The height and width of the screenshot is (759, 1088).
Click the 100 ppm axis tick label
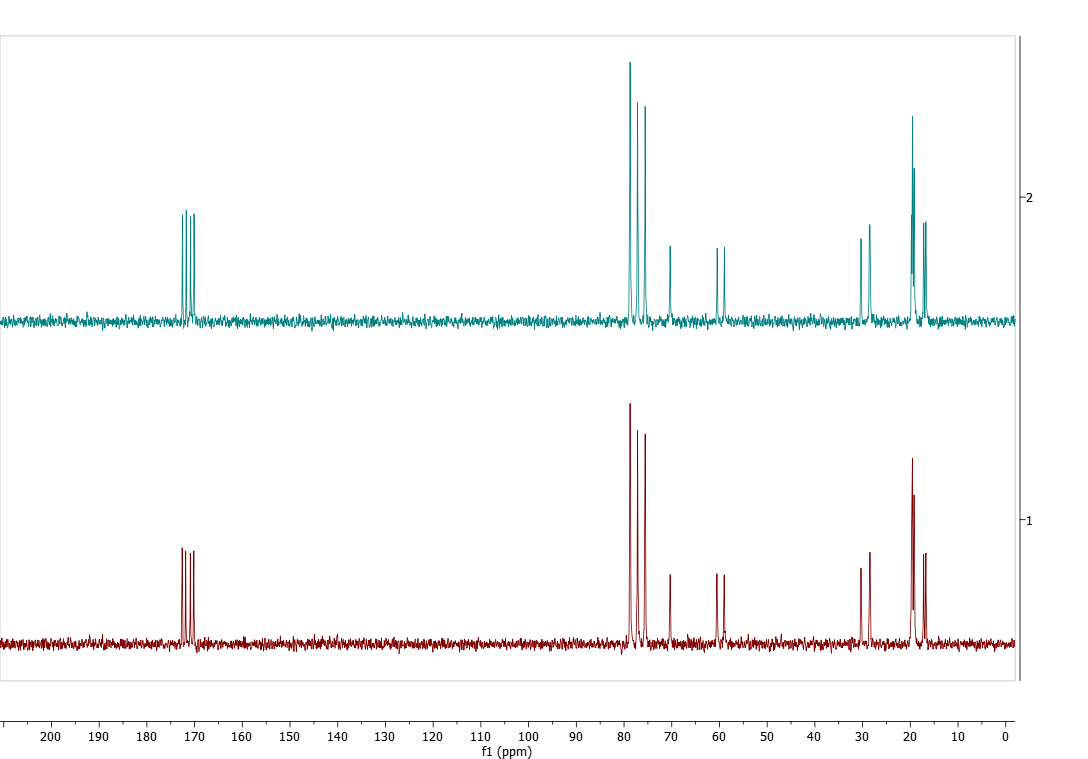click(x=528, y=737)
